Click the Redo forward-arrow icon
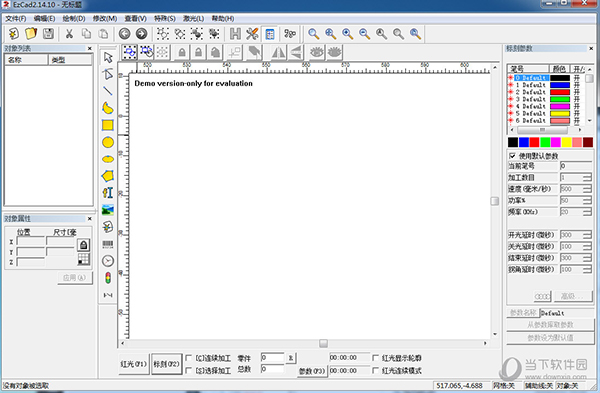 (142, 34)
